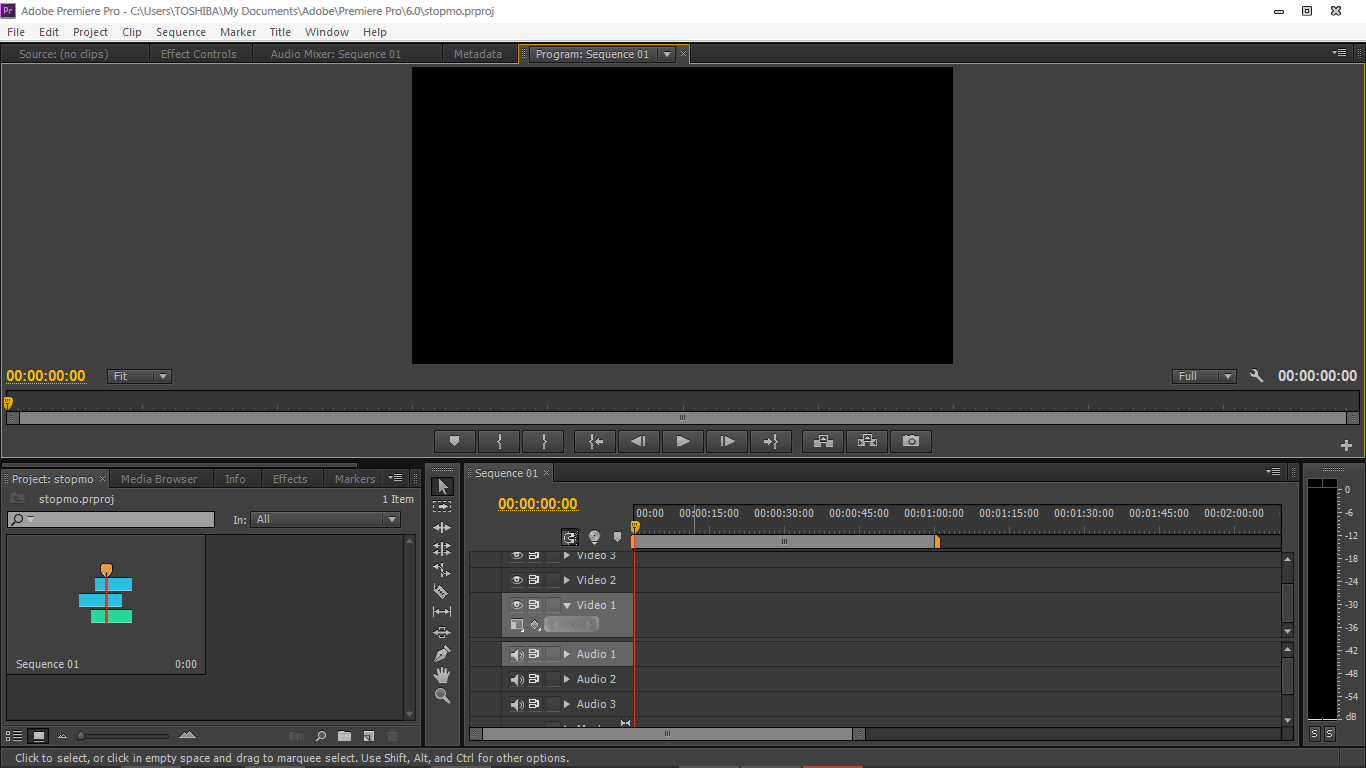The width and height of the screenshot is (1366, 768).
Task: Step forward one frame
Action: click(727, 441)
